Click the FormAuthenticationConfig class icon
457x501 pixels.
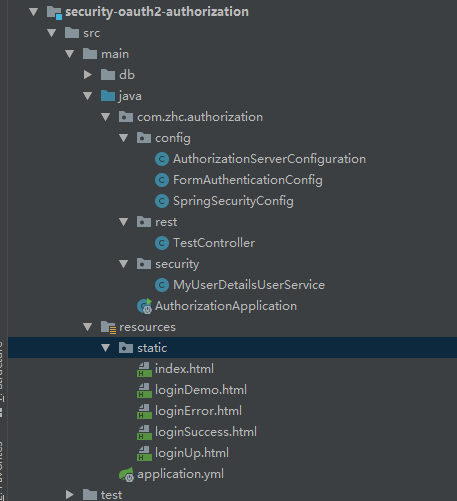click(x=162, y=180)
